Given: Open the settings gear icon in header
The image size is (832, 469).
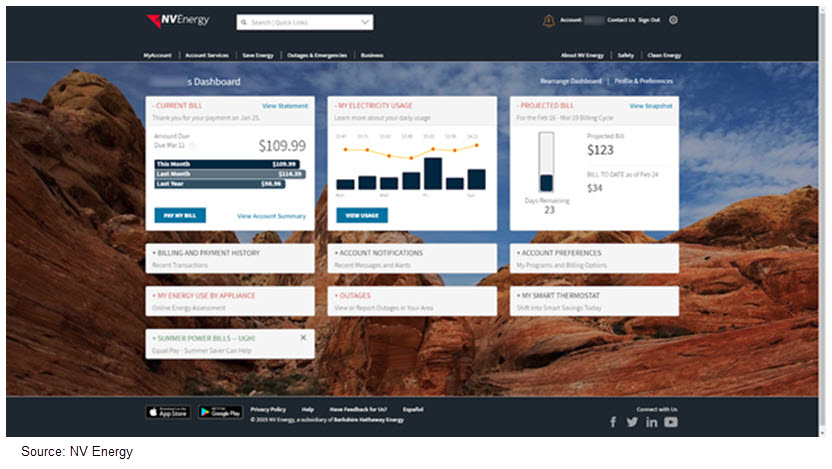Looking at the screenshot, I should 673,20.
